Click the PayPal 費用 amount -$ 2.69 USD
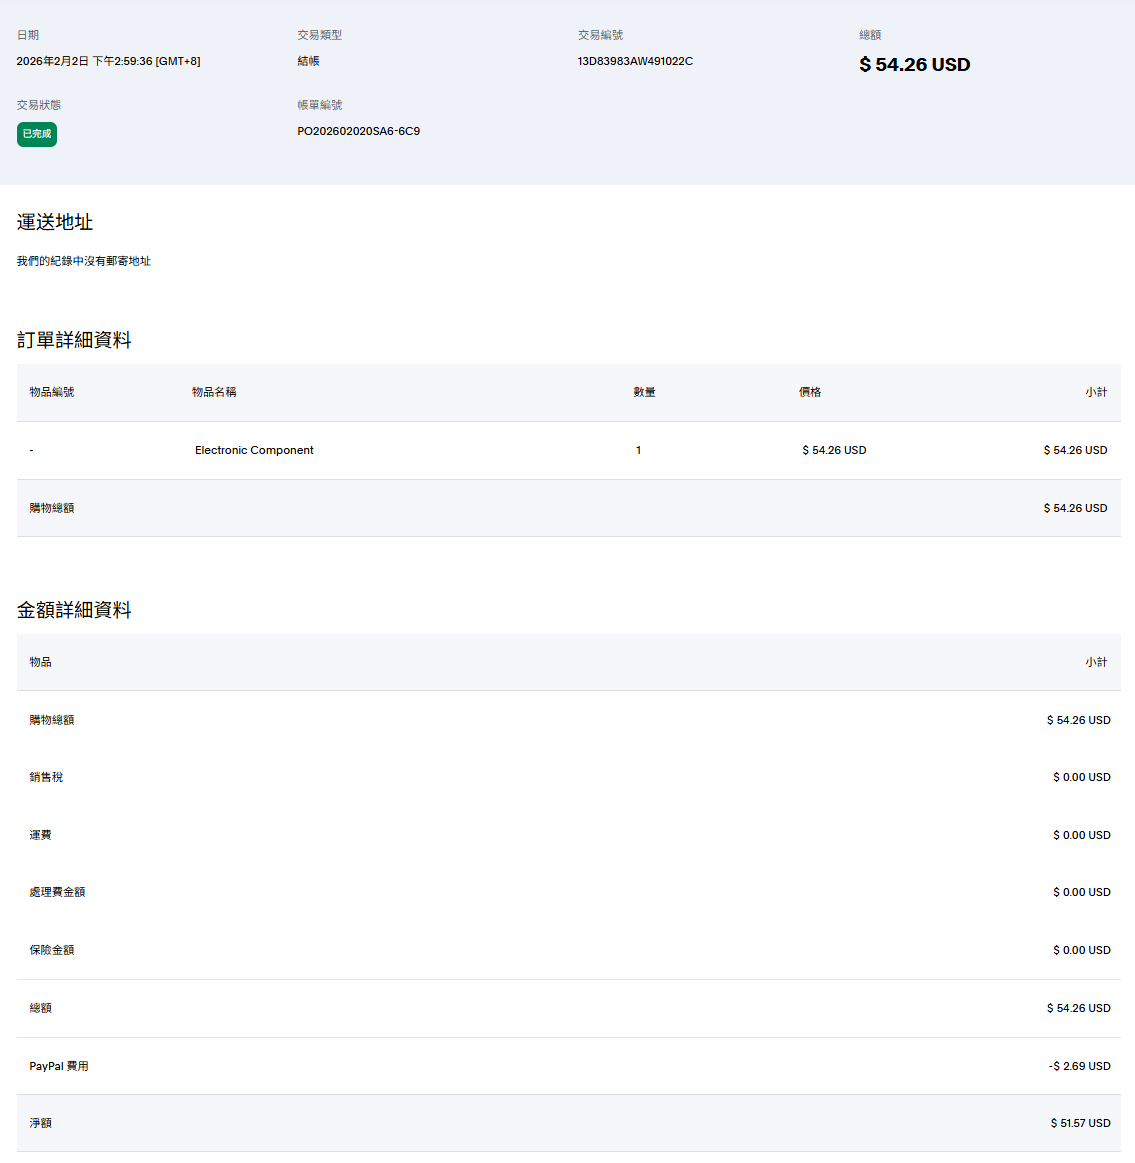Image resolution: width=1135 pixels, height=1163 pixels. tap(1079, 1066)
